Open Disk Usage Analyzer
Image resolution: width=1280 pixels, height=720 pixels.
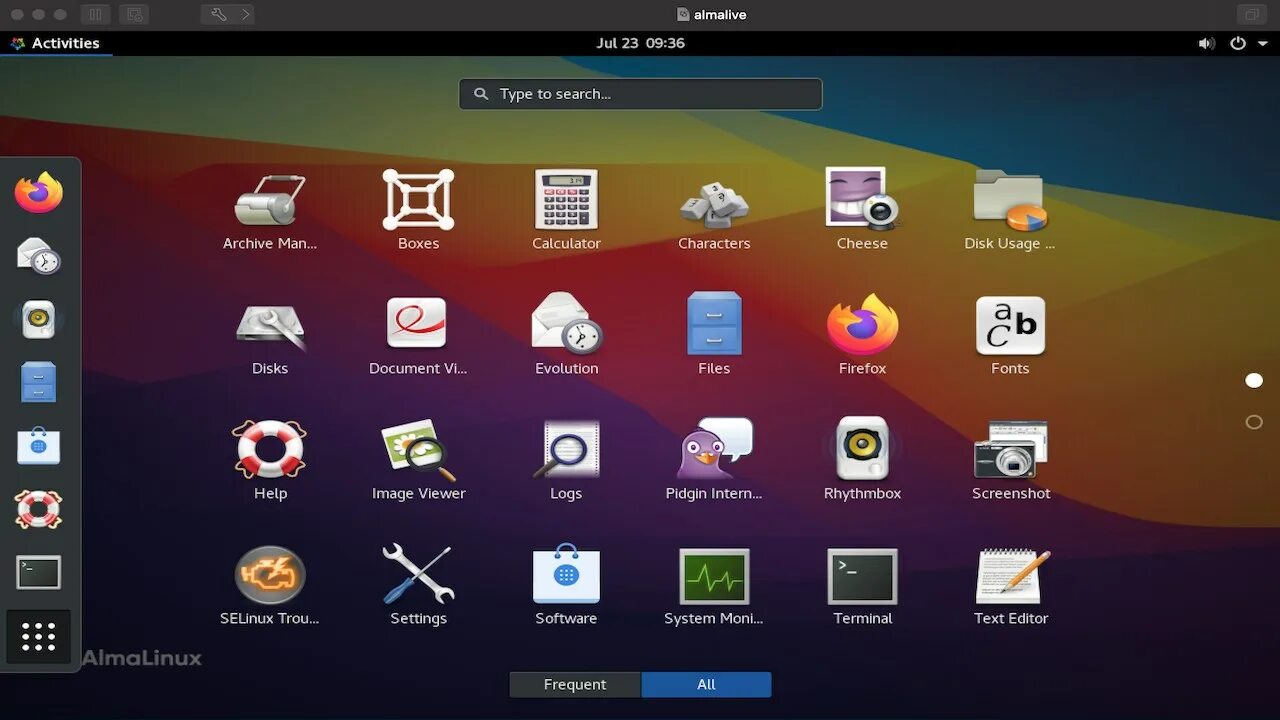click(x=1010, y=211)
